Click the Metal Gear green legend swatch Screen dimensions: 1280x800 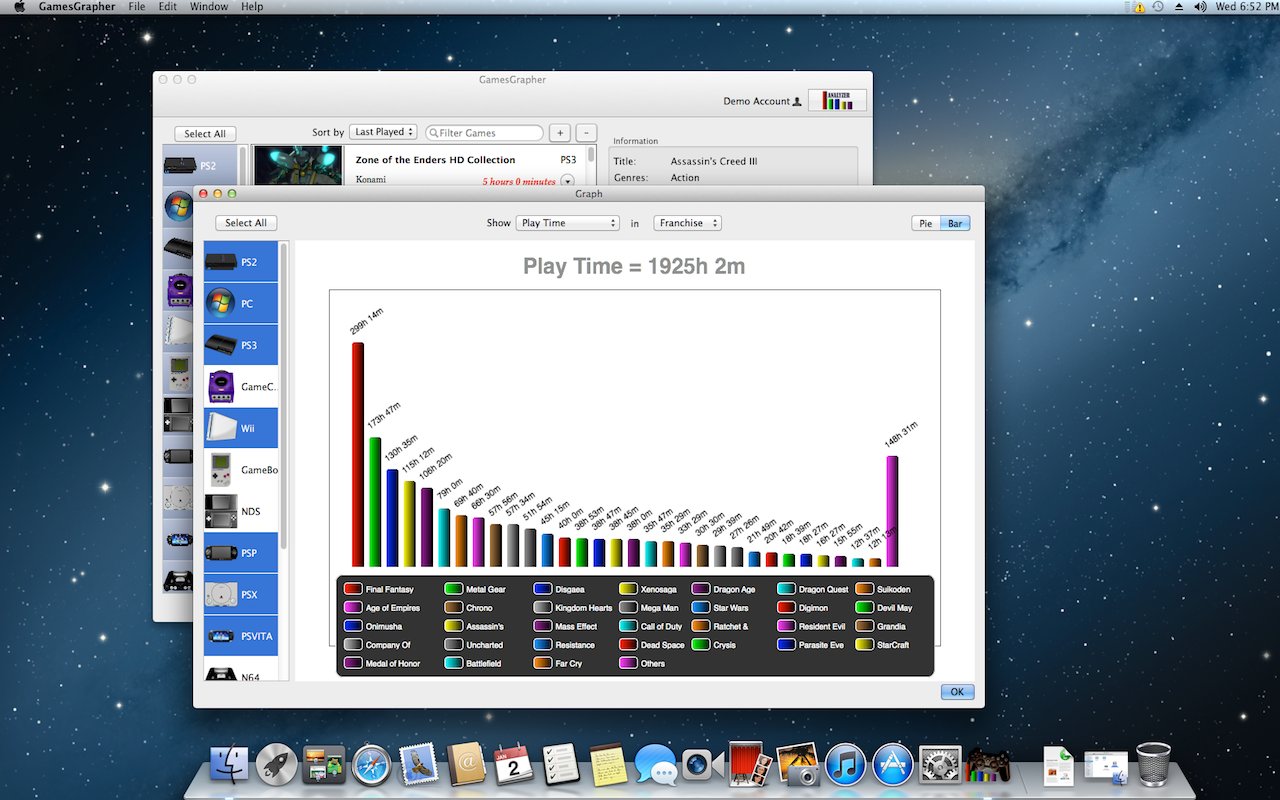tap(453, 589)
